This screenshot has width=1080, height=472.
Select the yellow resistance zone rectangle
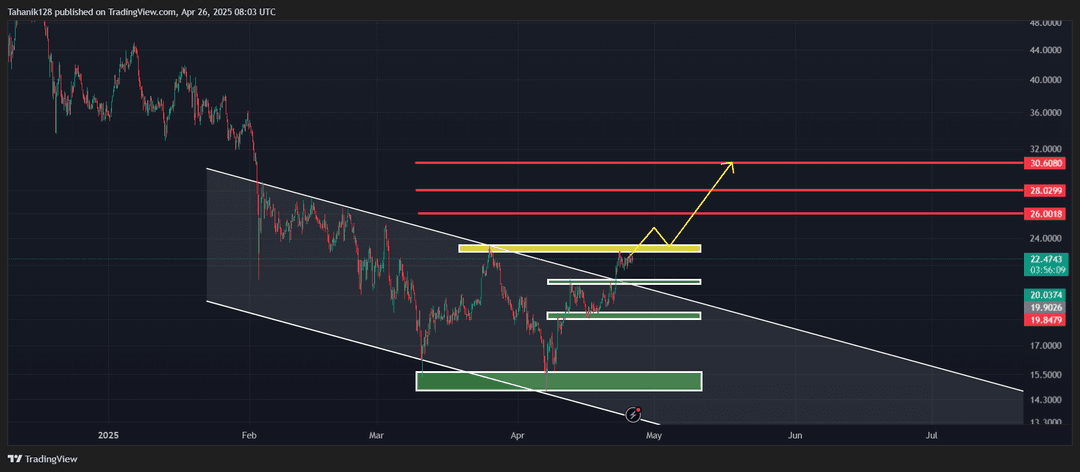(x=580, y=248)
